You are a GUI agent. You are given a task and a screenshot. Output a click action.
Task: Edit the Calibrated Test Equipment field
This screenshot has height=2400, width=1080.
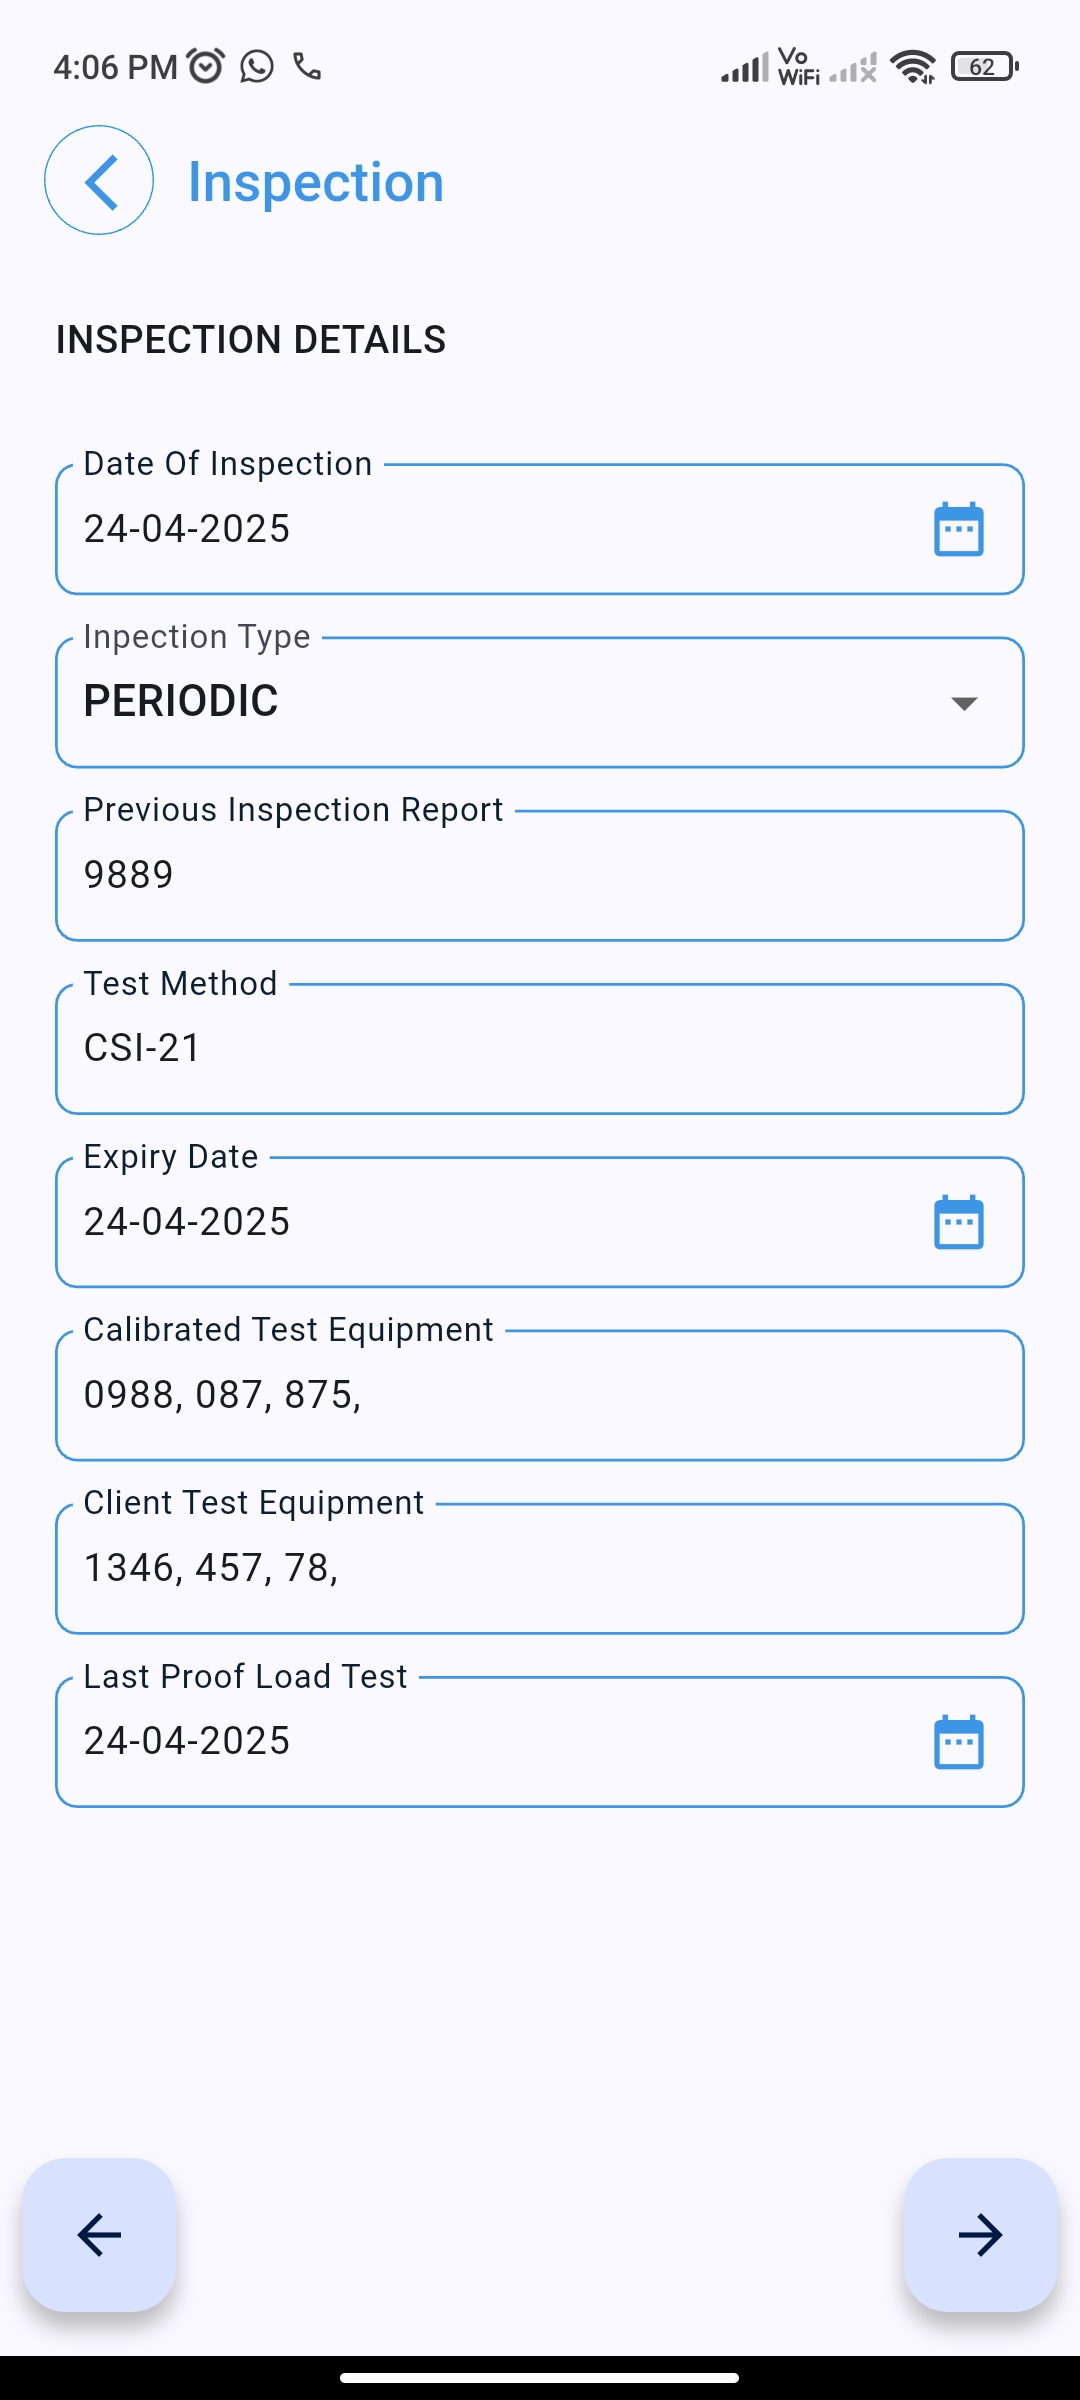(540, 1395)
